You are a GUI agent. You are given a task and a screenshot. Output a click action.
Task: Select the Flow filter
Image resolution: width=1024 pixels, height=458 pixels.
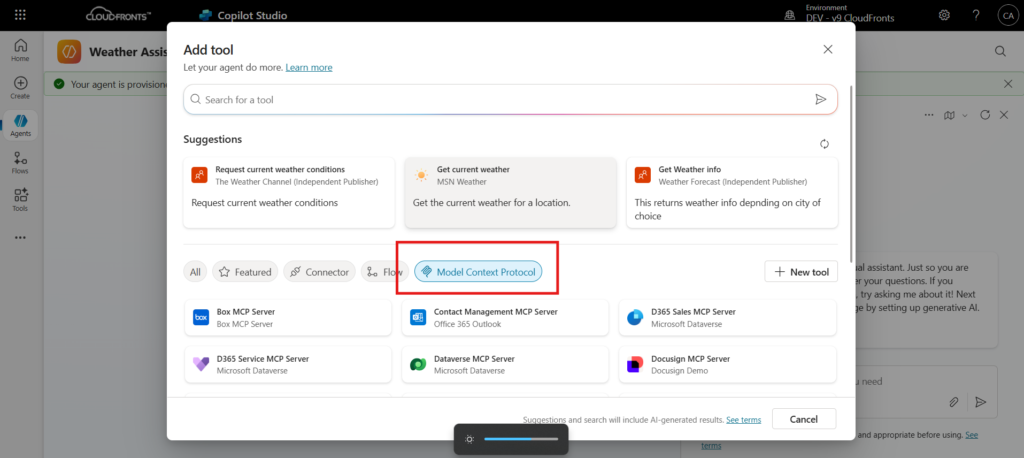pos(385,272)
